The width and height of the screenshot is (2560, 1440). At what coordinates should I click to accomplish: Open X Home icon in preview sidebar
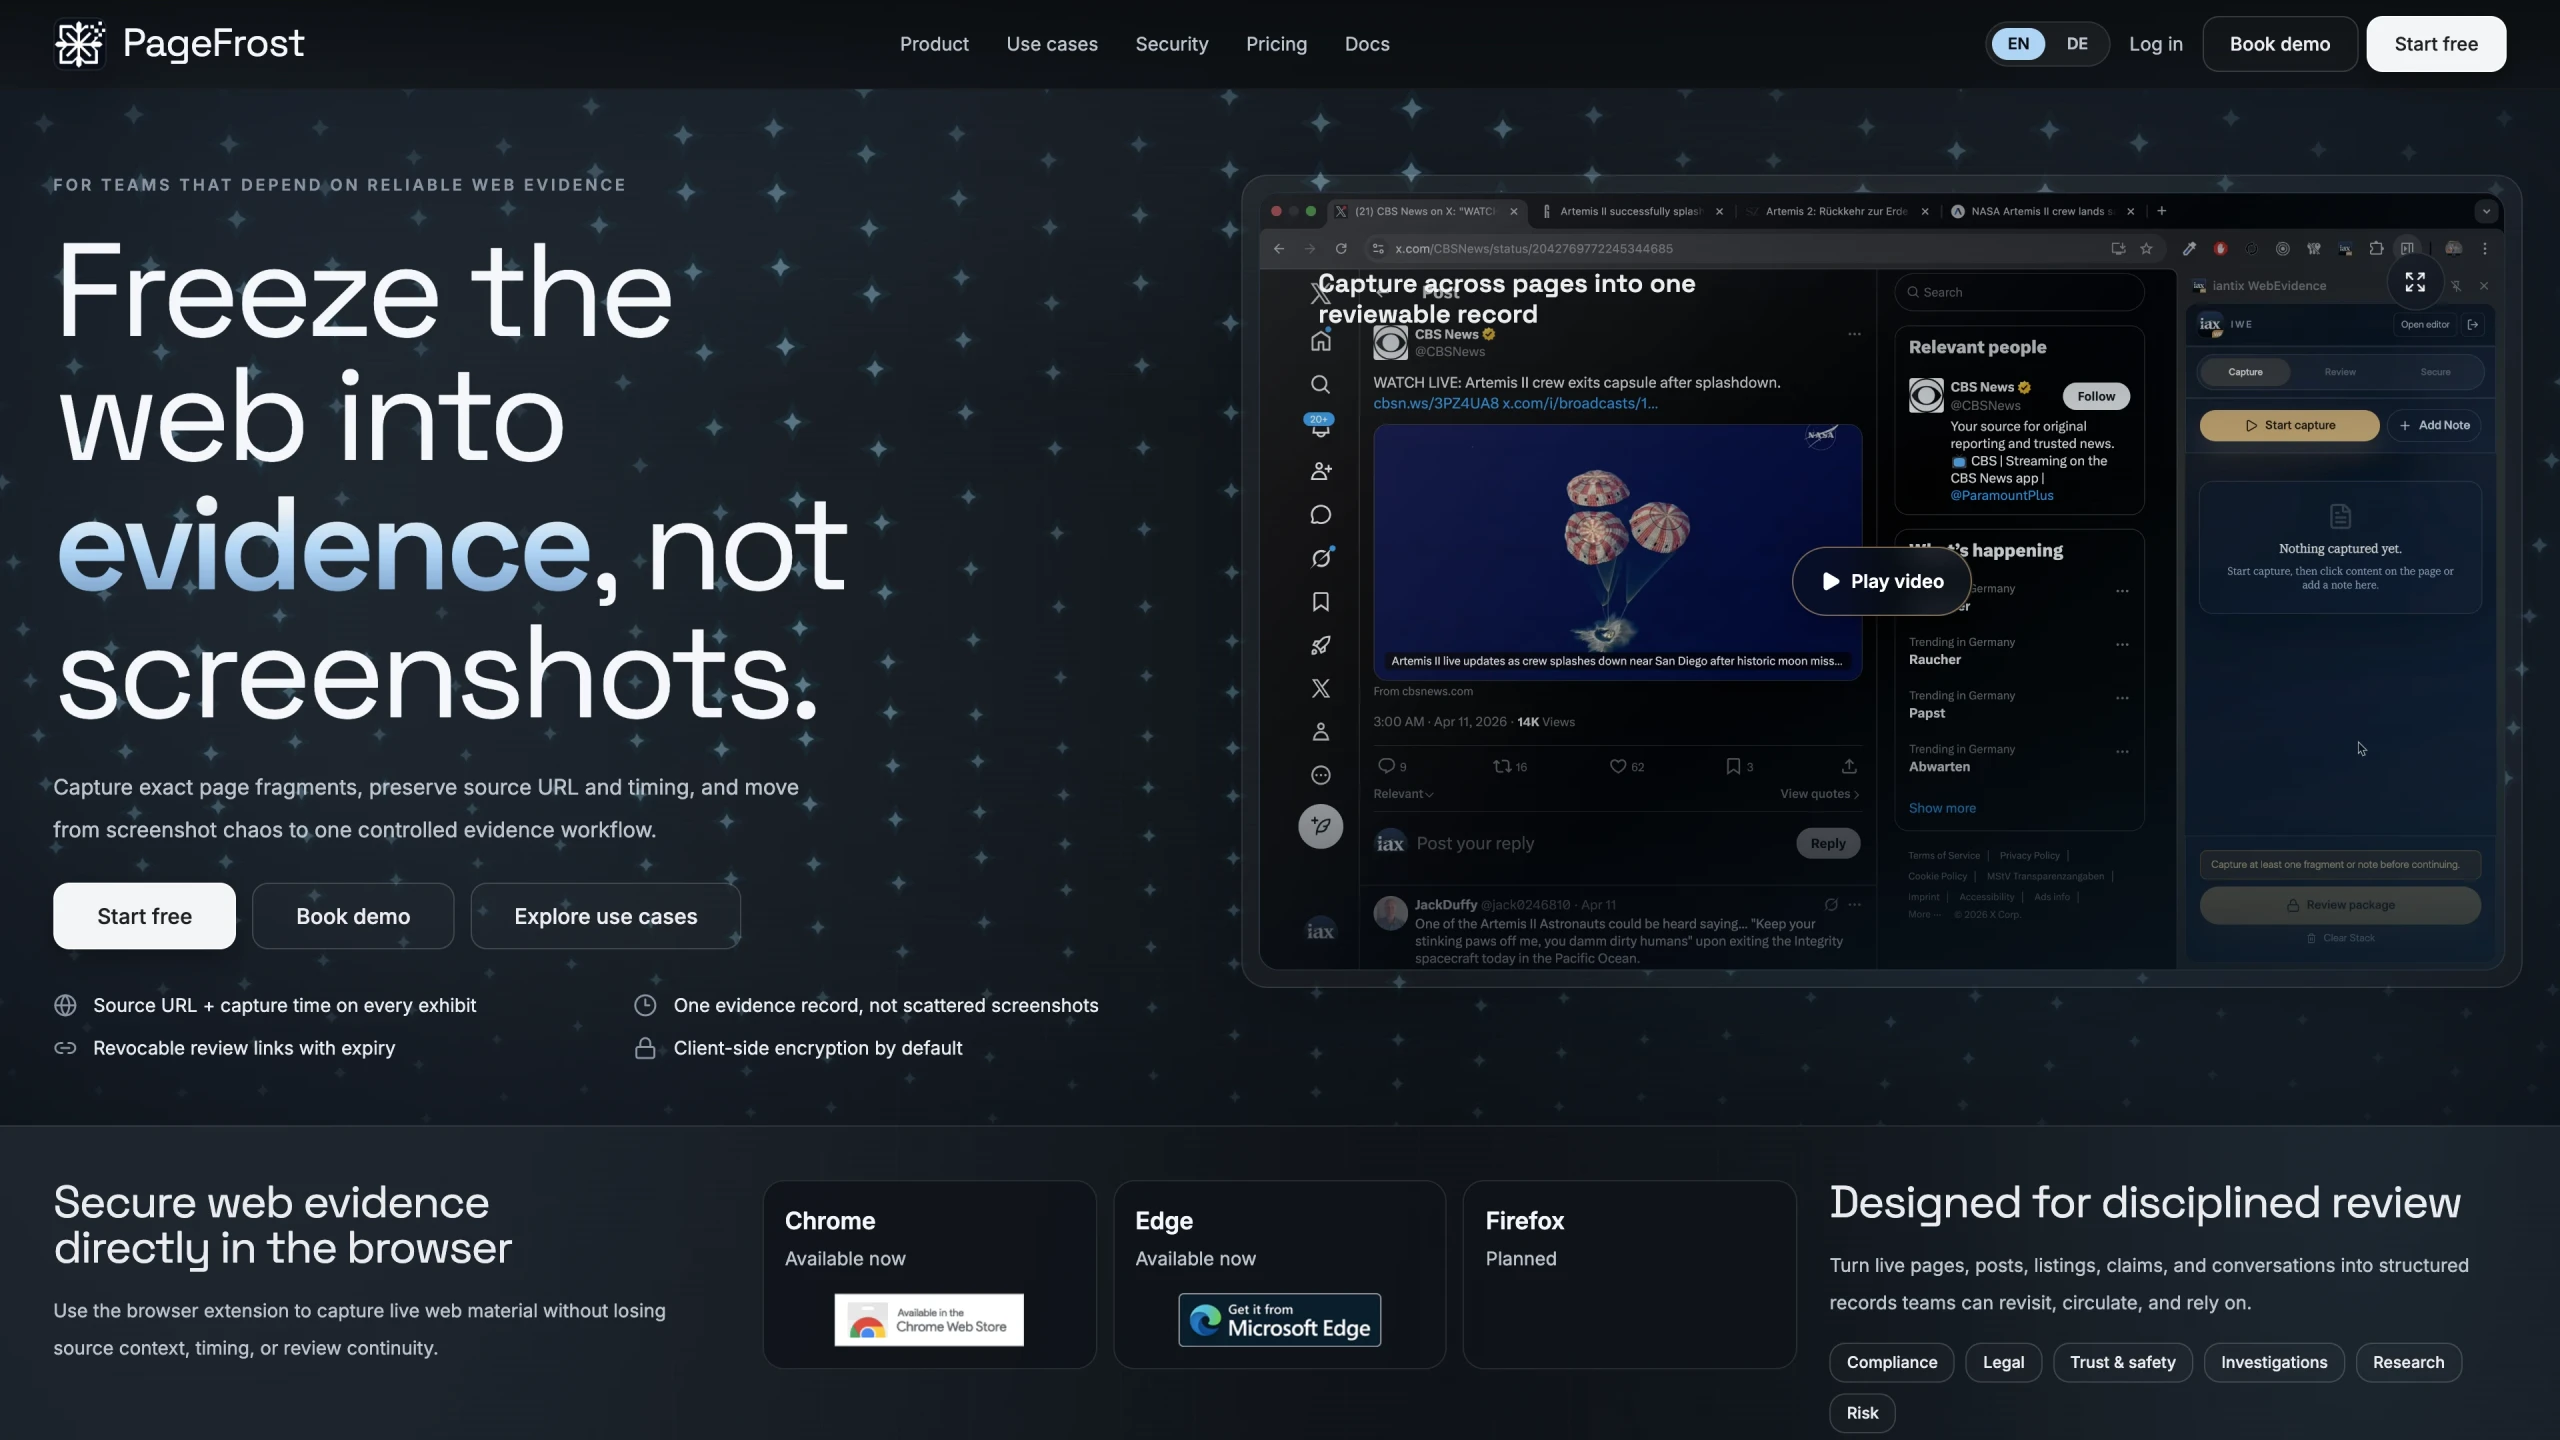[1320, 341]
